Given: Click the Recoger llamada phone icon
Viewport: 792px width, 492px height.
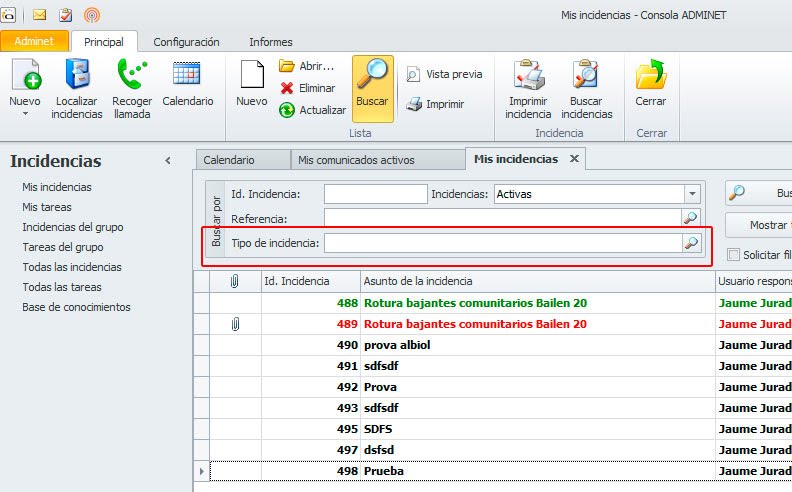Looking at the screenshot, I should pyautogui.click(x=131, y=76).
